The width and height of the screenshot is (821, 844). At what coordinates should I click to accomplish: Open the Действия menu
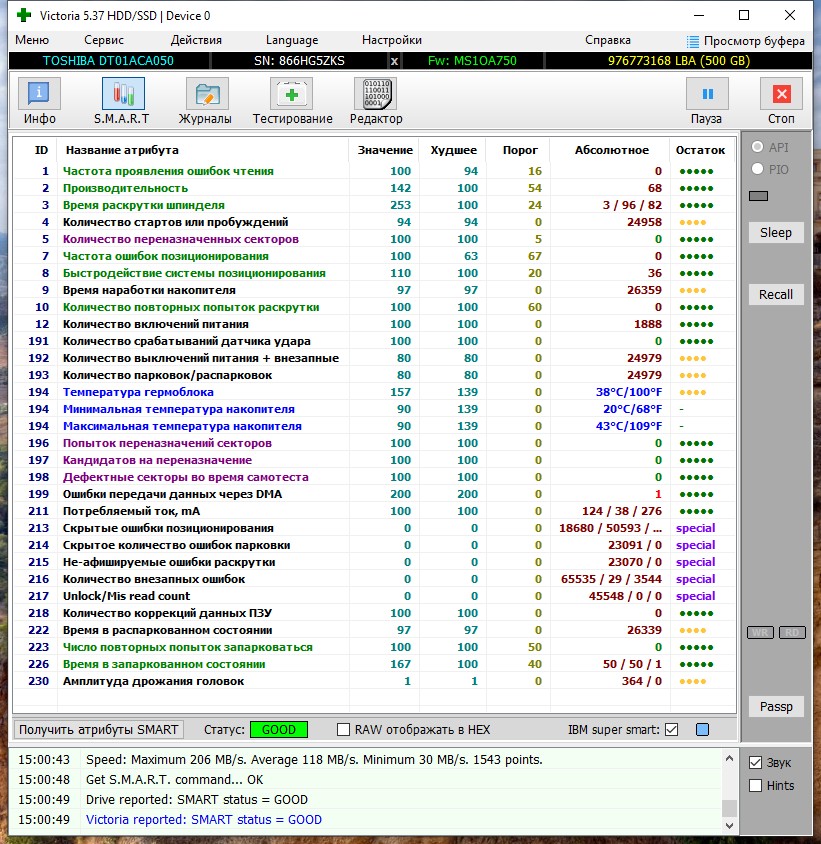(x=196, y=40)
